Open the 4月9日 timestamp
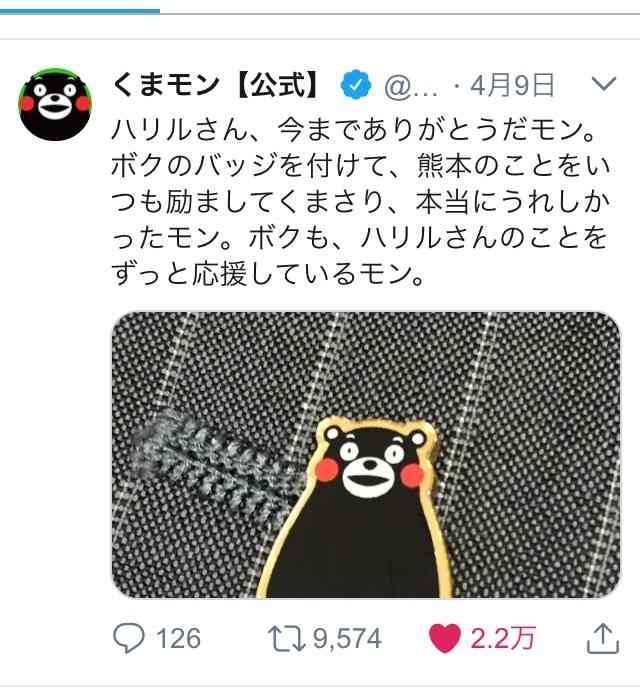Screen dimensions: 640x691 tap(512, 85)
